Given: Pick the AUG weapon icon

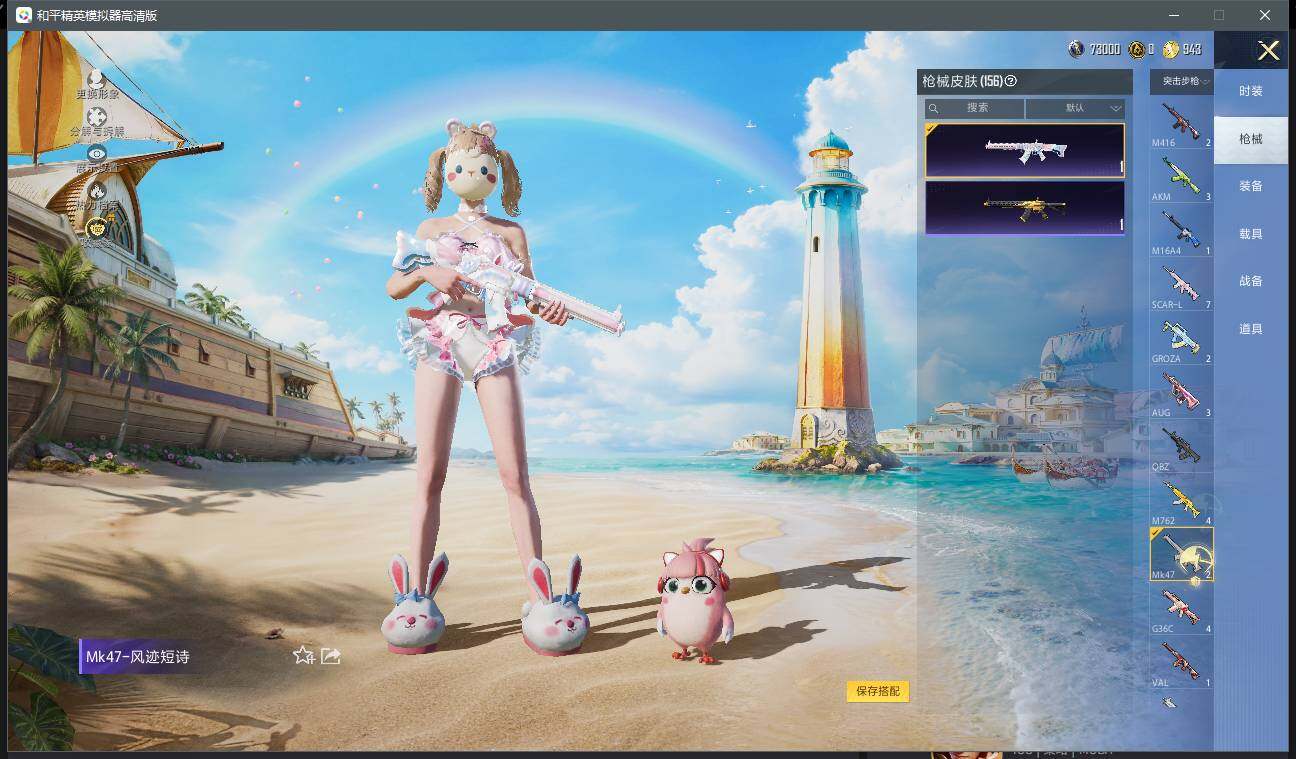Looking at the screenshot, I should tap(1181, 393).
